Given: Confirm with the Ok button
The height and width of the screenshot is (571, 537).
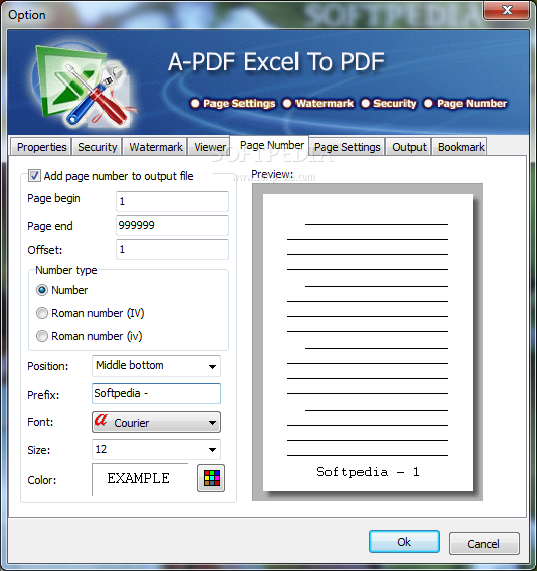Looking at the screenshot, I should coord(404,542).
